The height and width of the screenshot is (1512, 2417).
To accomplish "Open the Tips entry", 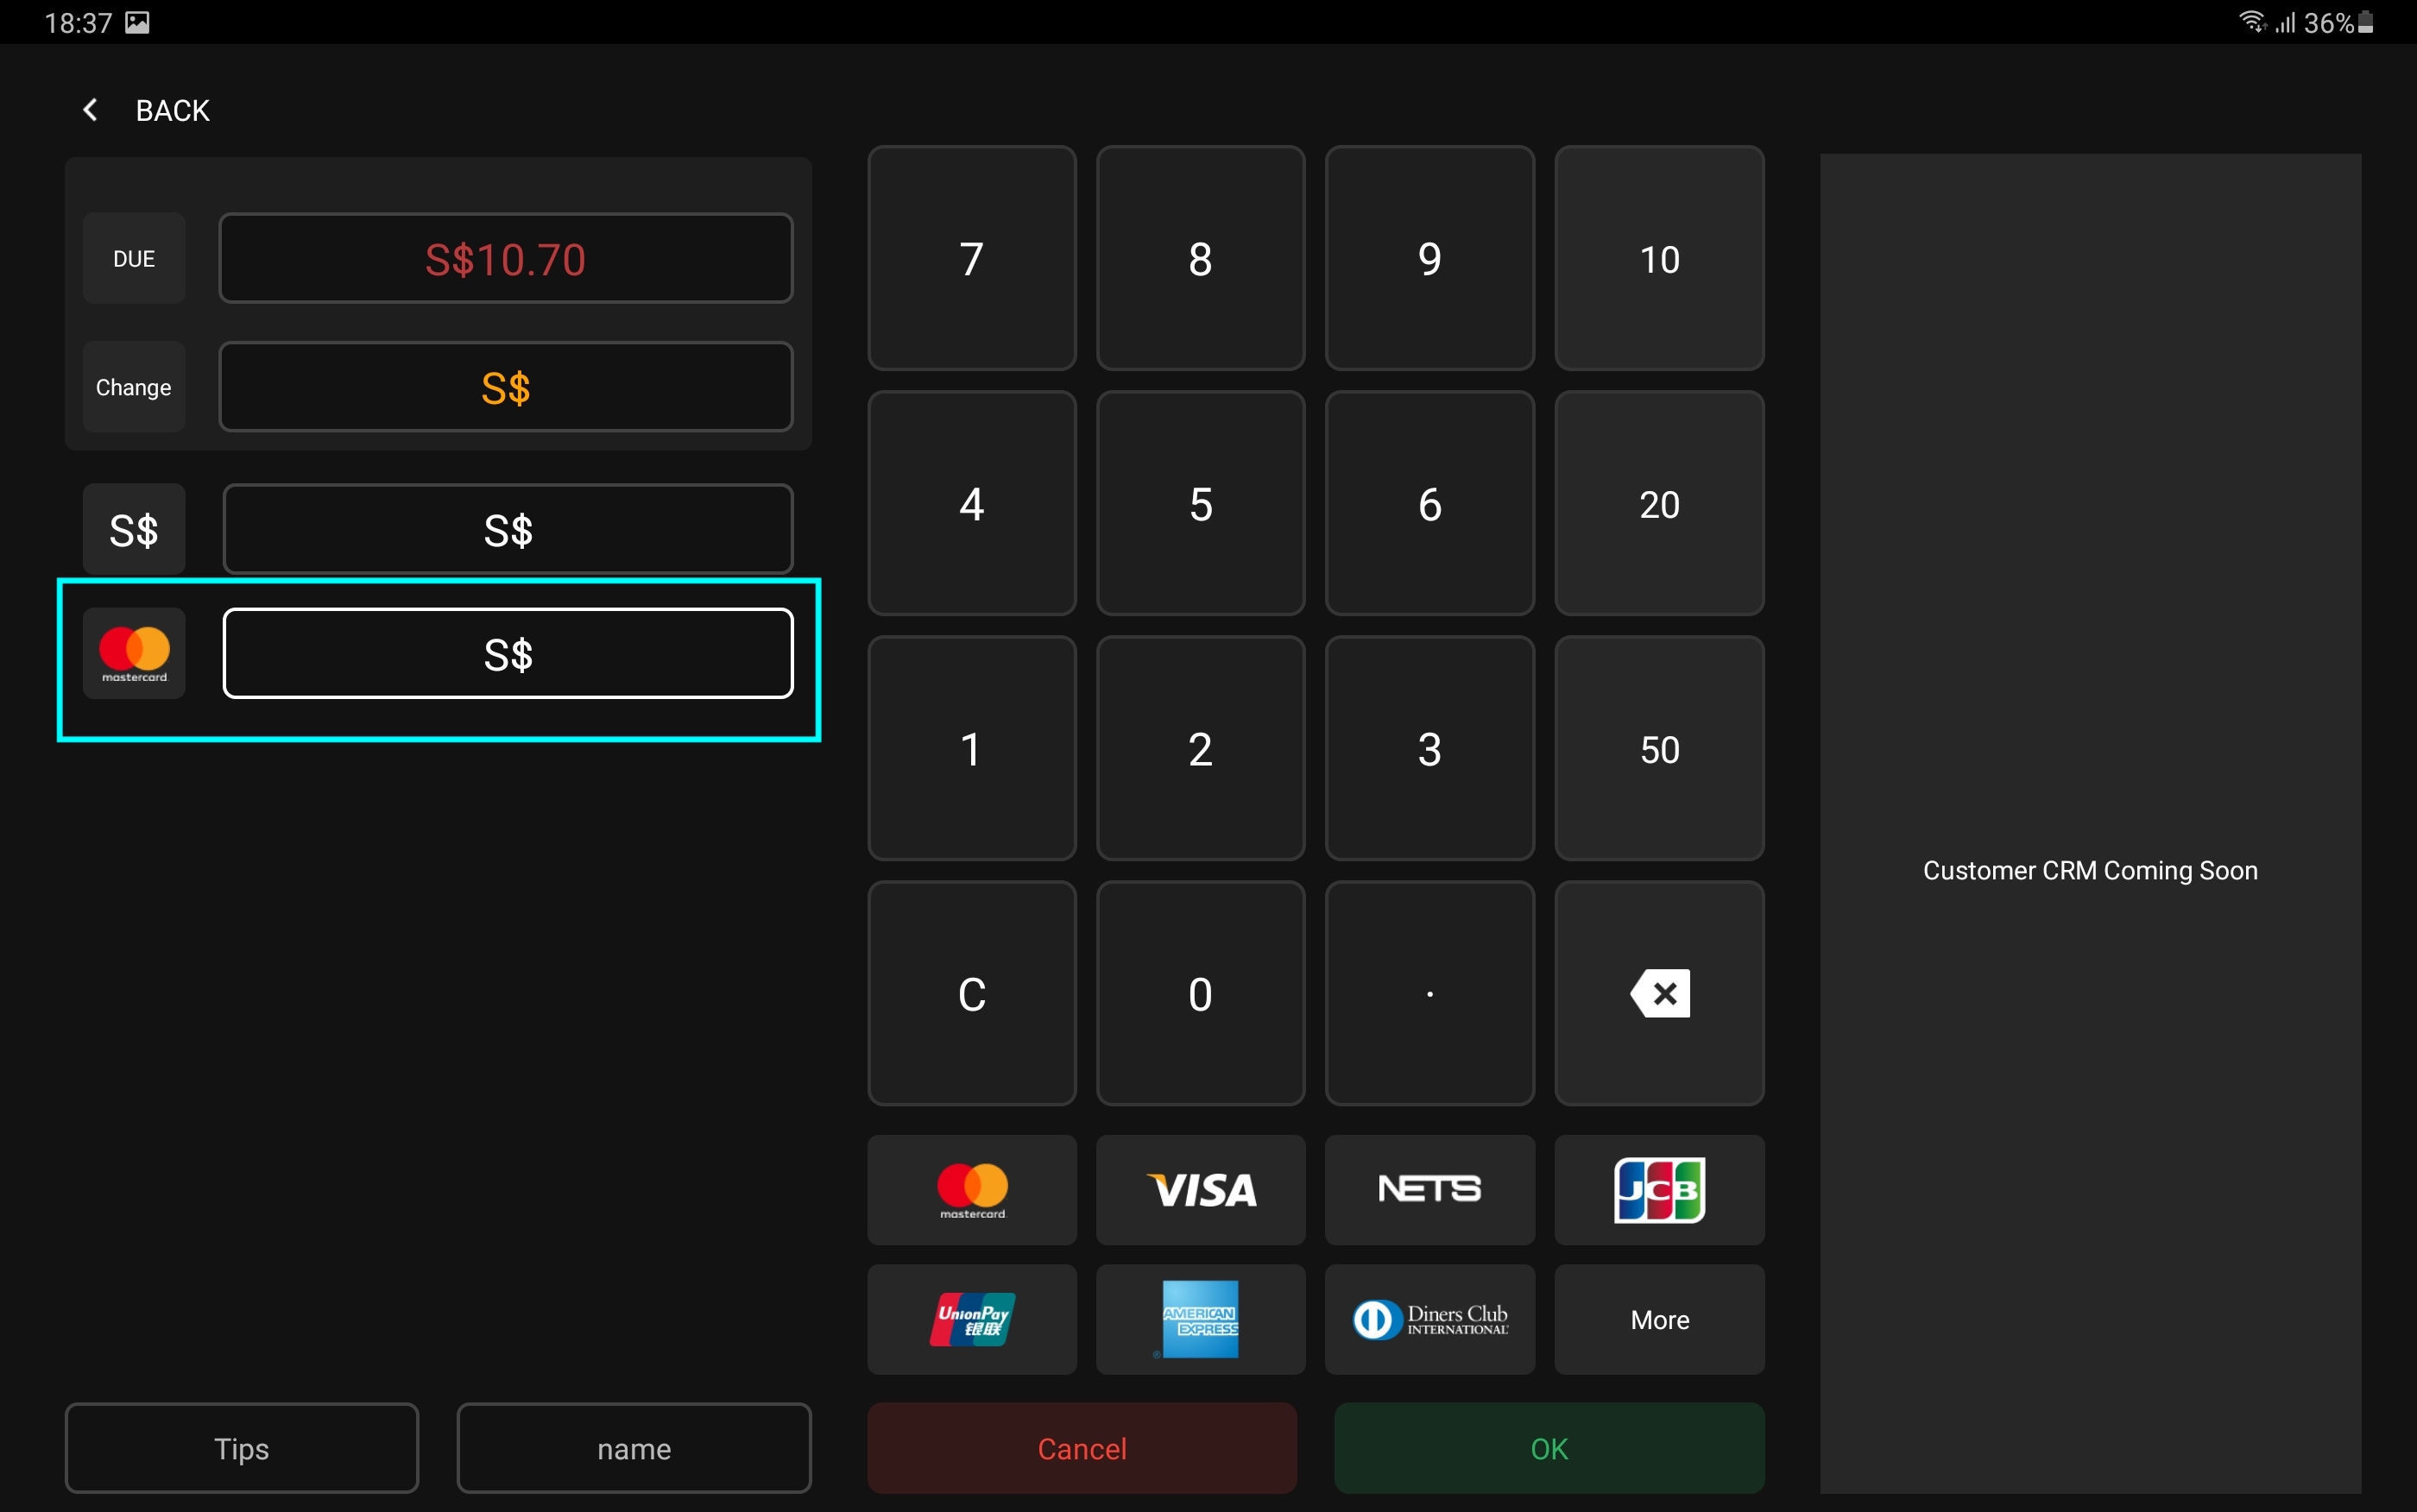I will coord(242,1448).
